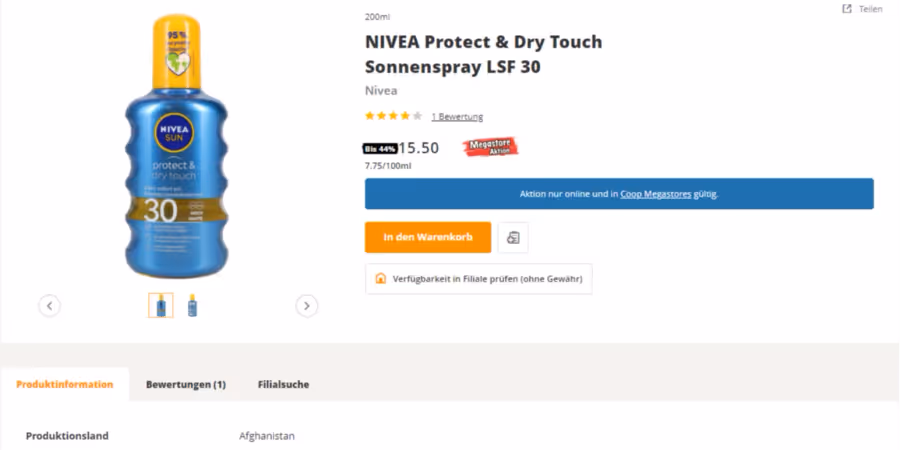Screen dimensions: 900x450
Task: Click the store icon for Filiale availability
Action: (380, 279)
